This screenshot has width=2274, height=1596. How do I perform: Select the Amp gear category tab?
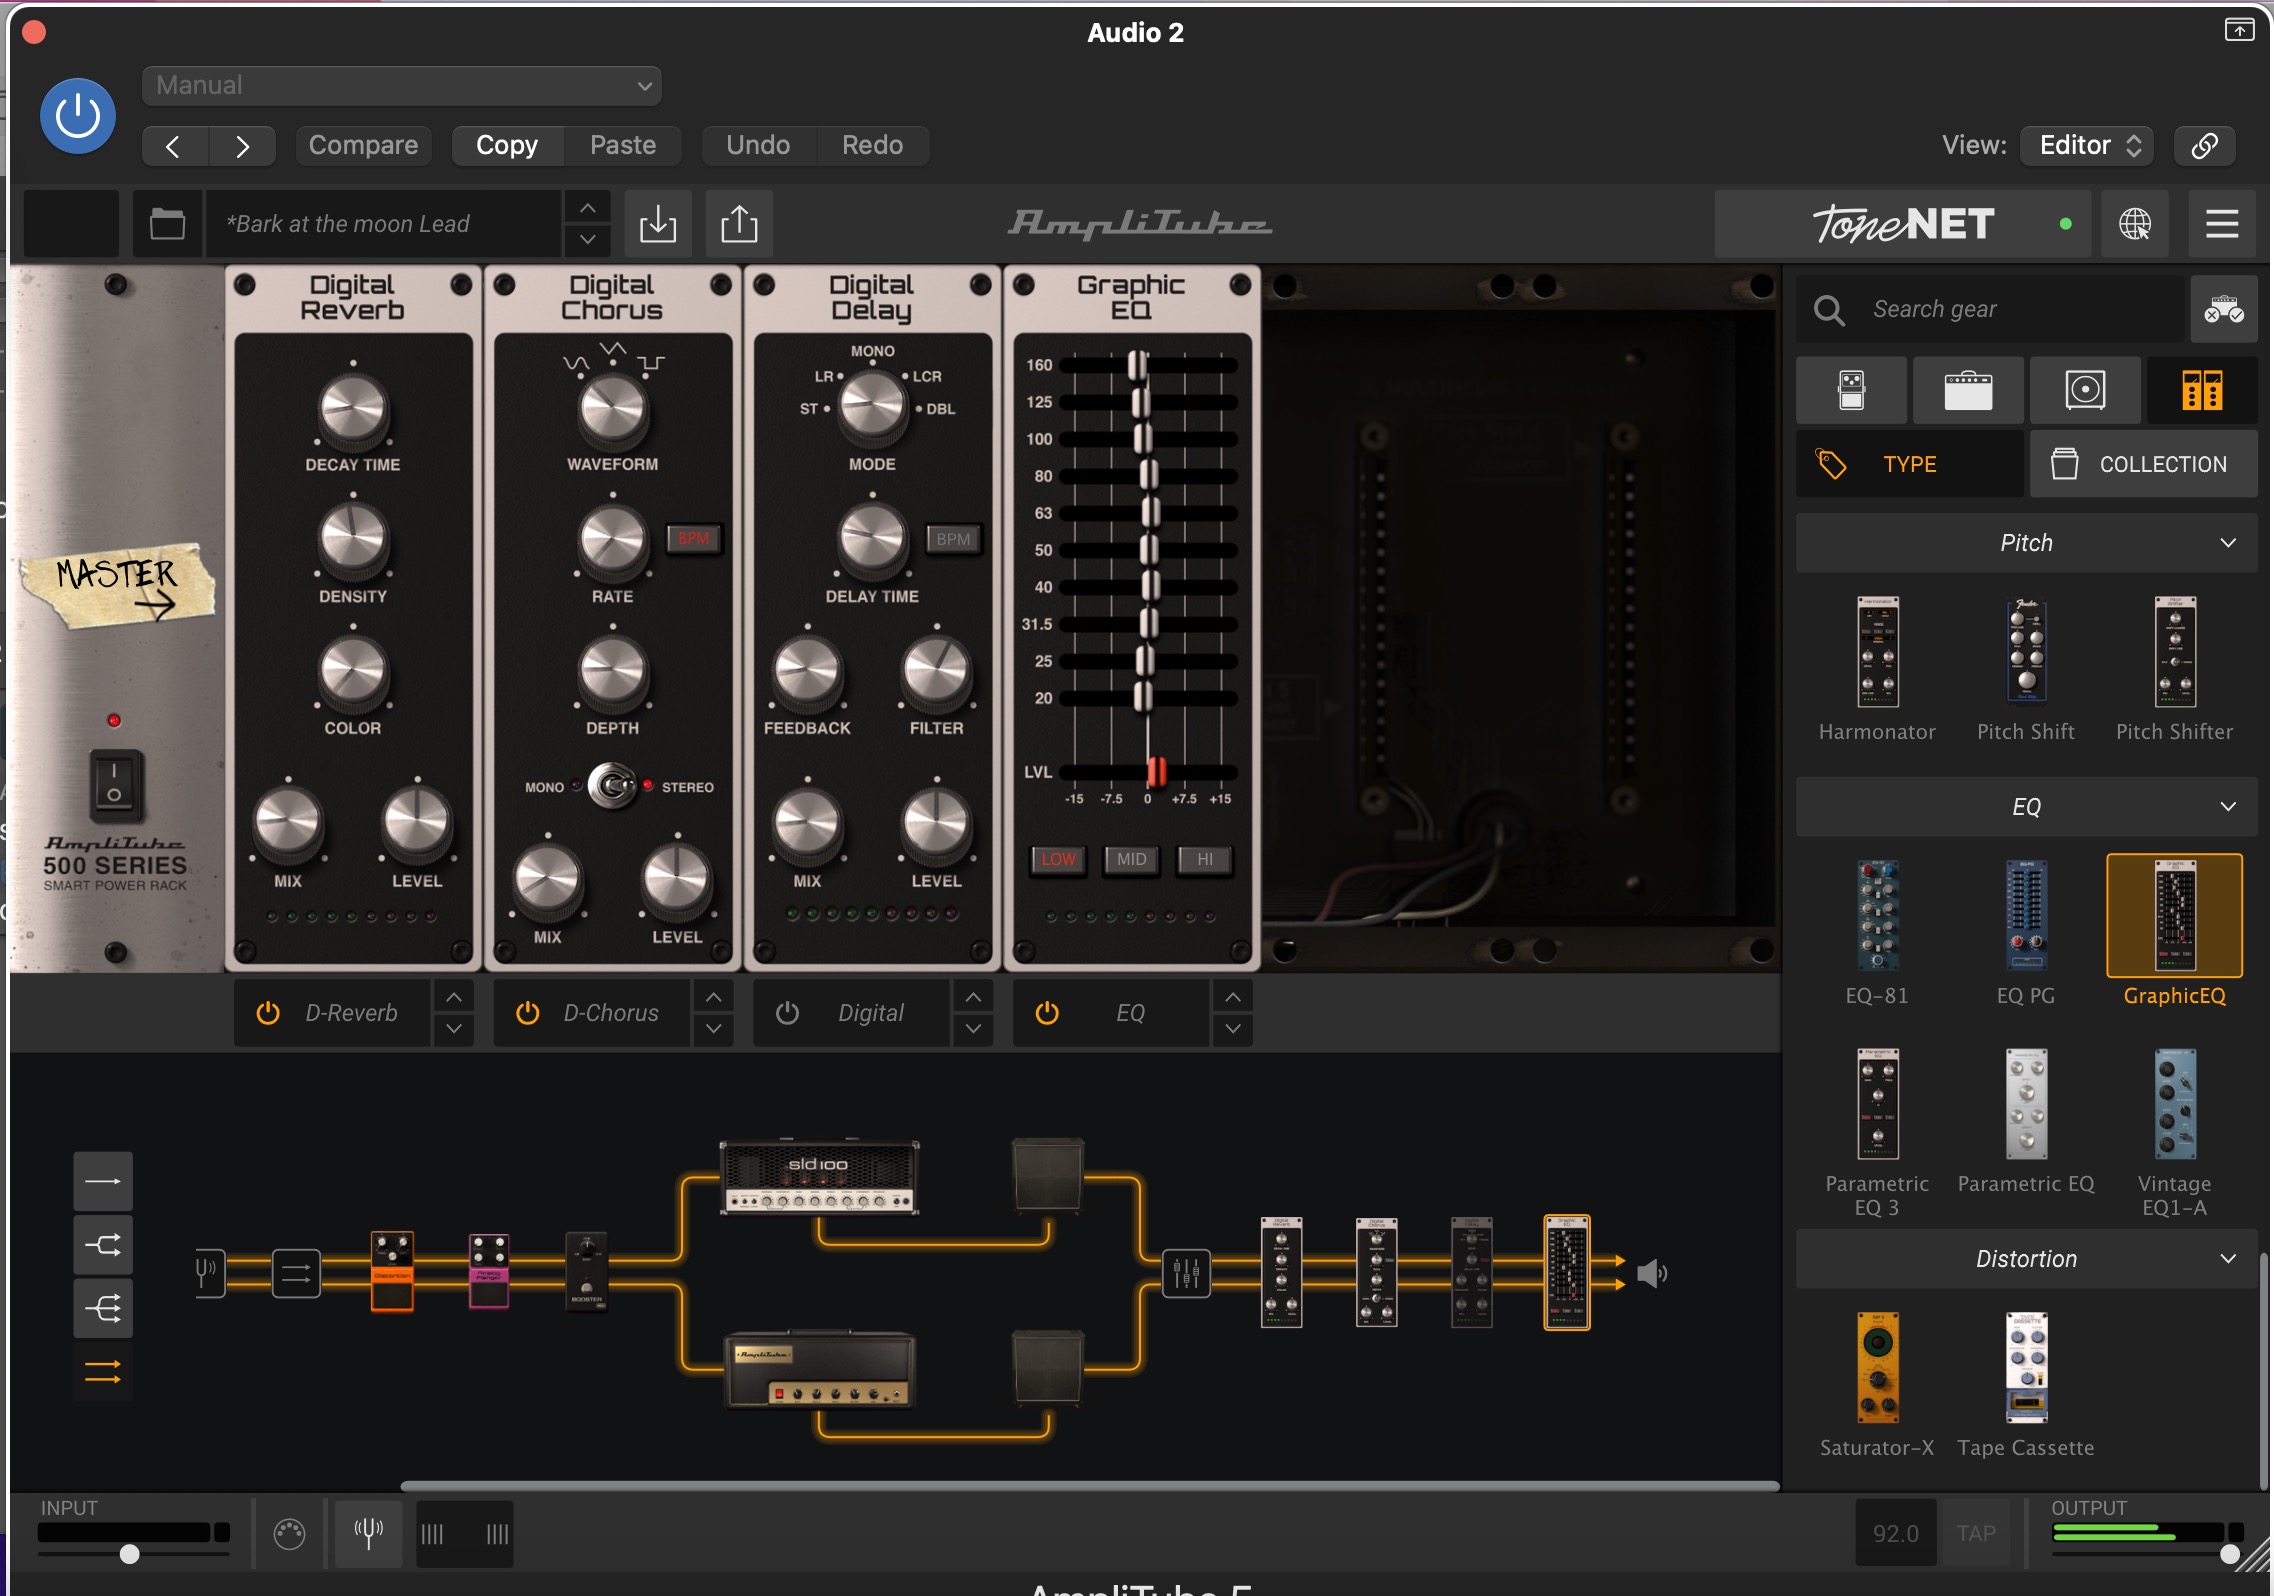pos(1968,390)
